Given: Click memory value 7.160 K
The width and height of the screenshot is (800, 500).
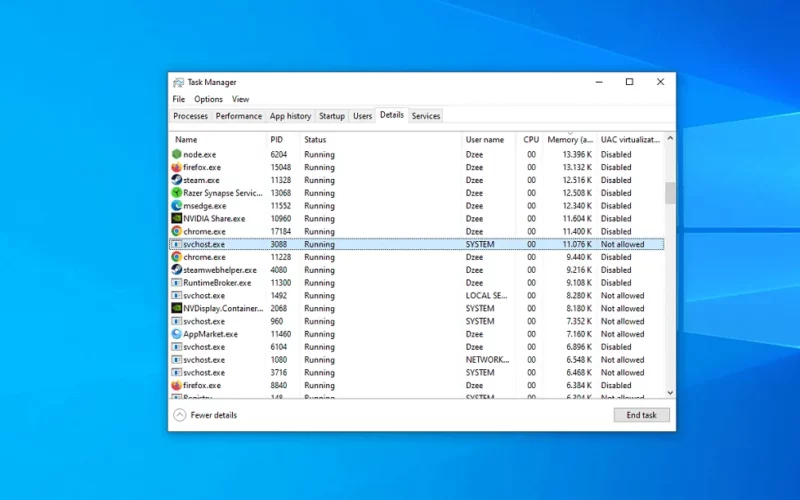Looking at the screenshot, I should coord(579,334).
